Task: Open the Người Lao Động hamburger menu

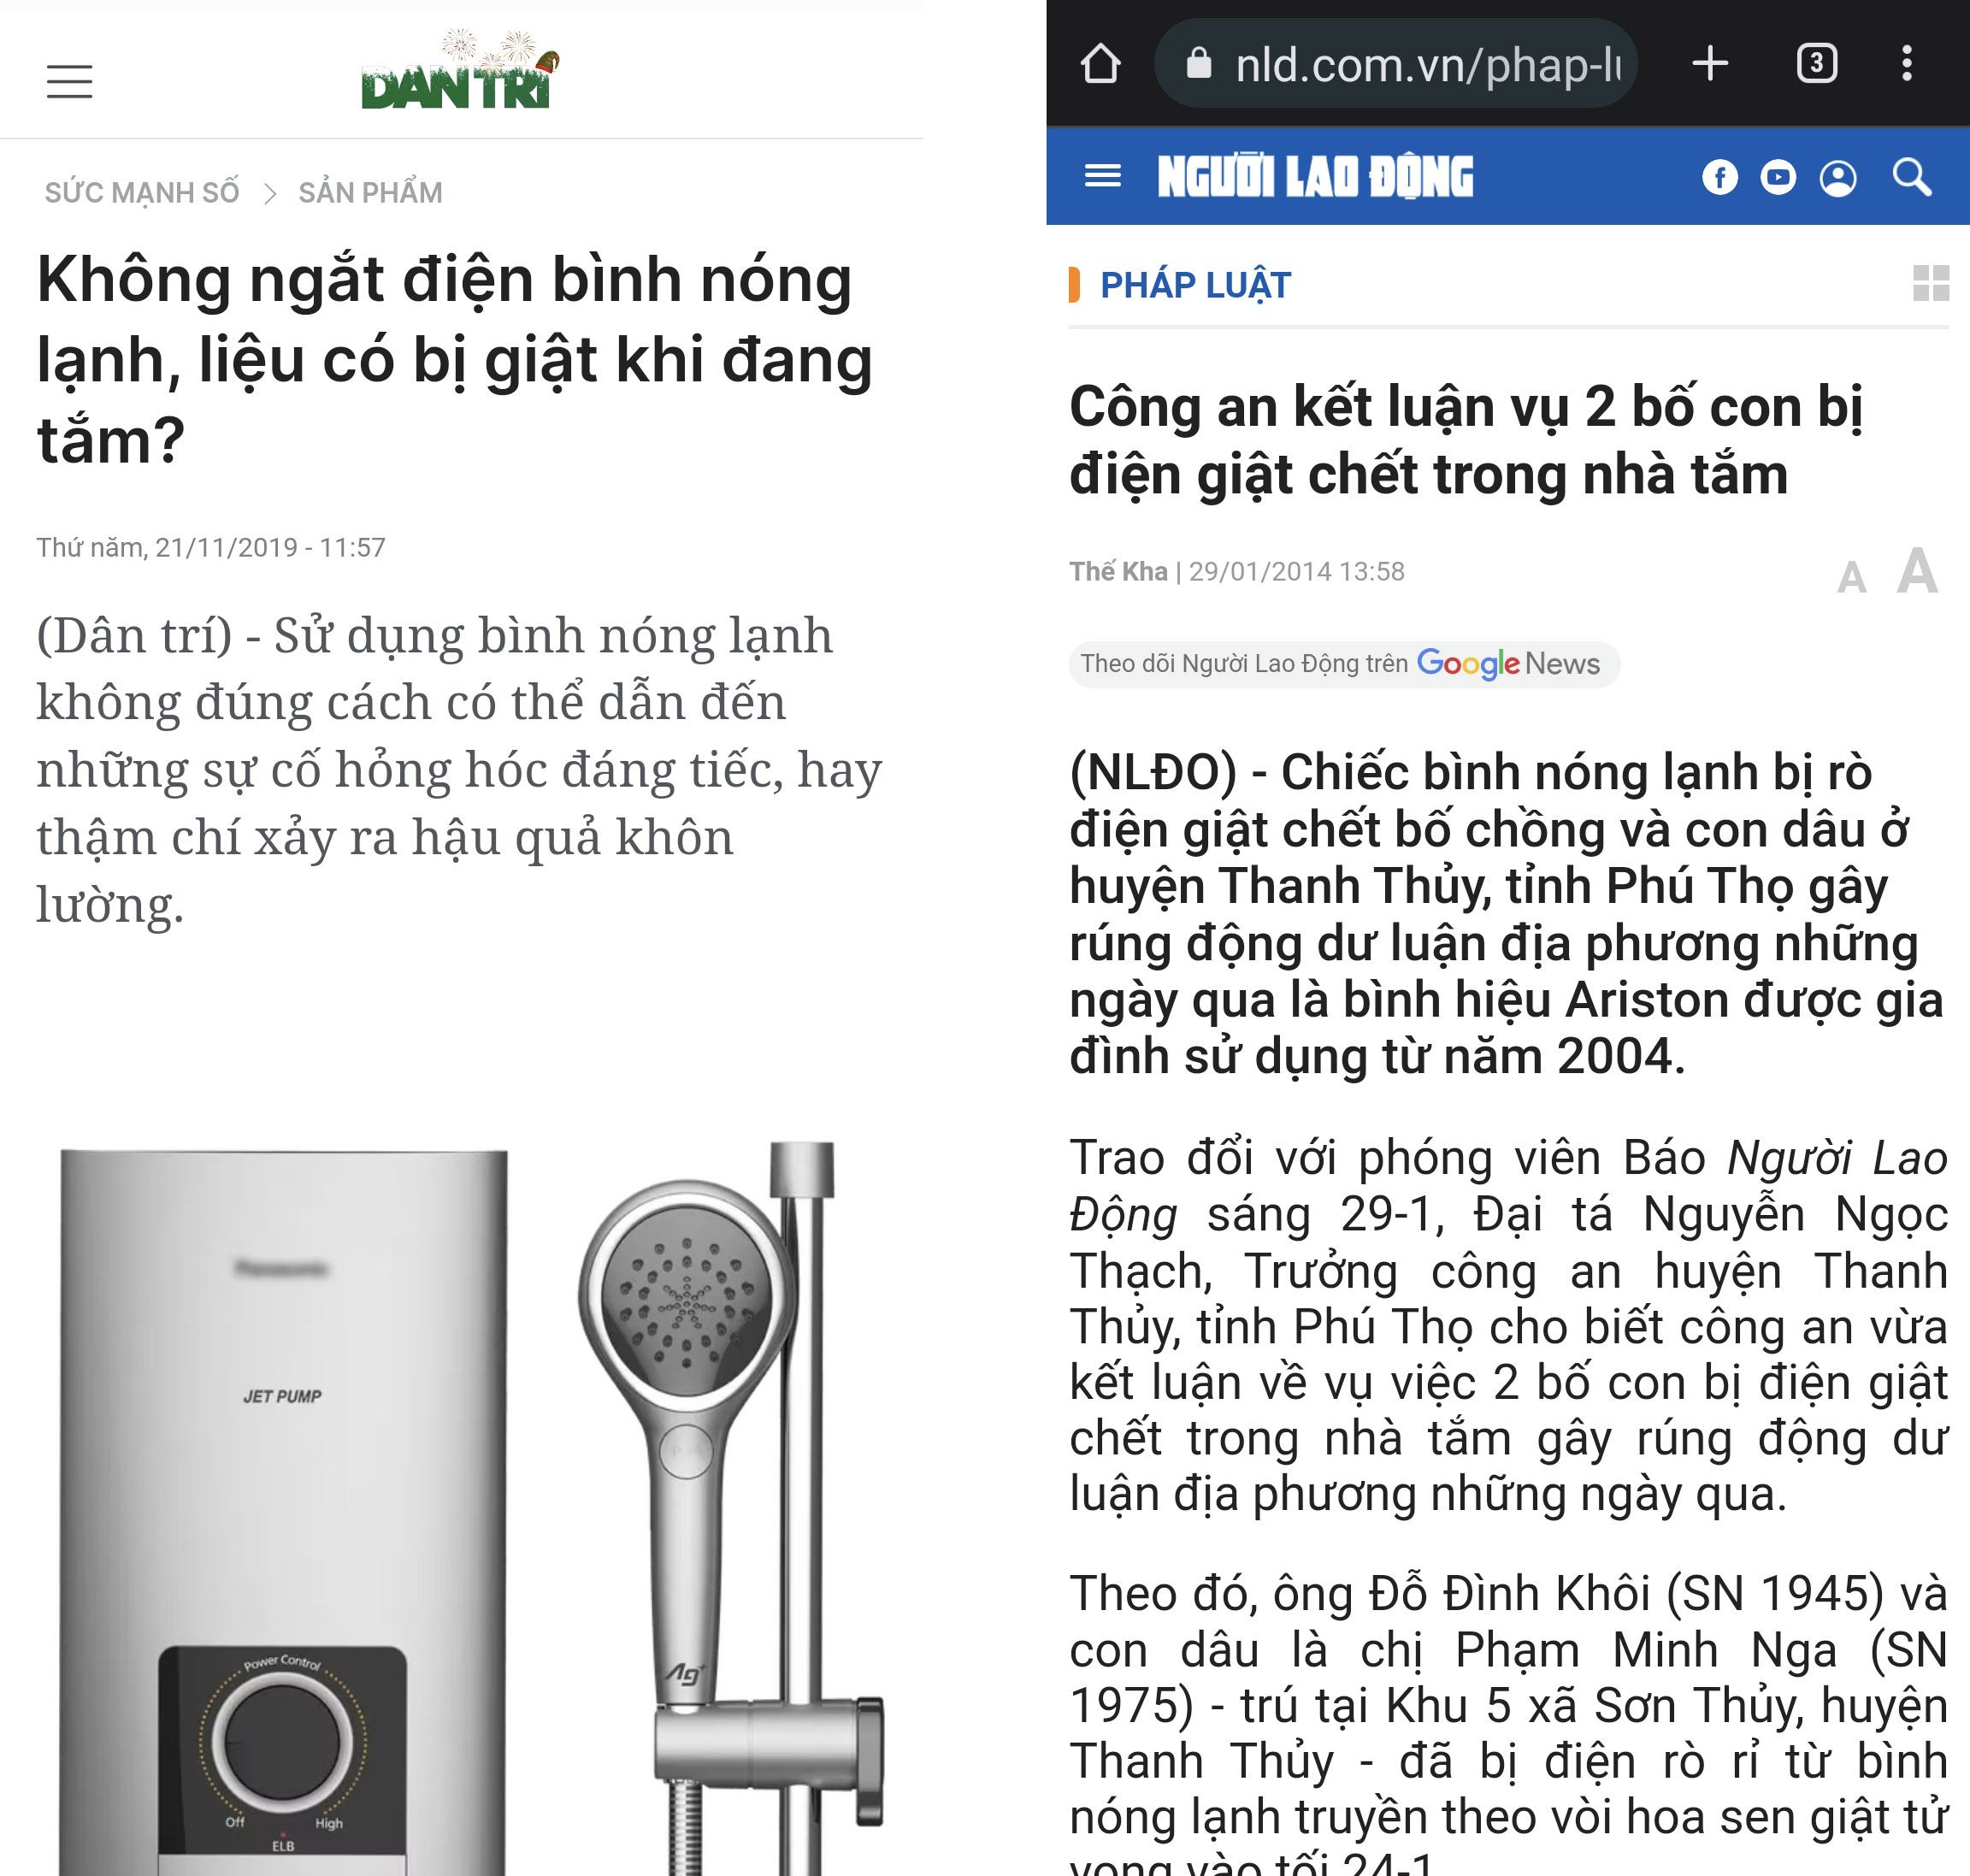Action: [x=1103, y=177]
